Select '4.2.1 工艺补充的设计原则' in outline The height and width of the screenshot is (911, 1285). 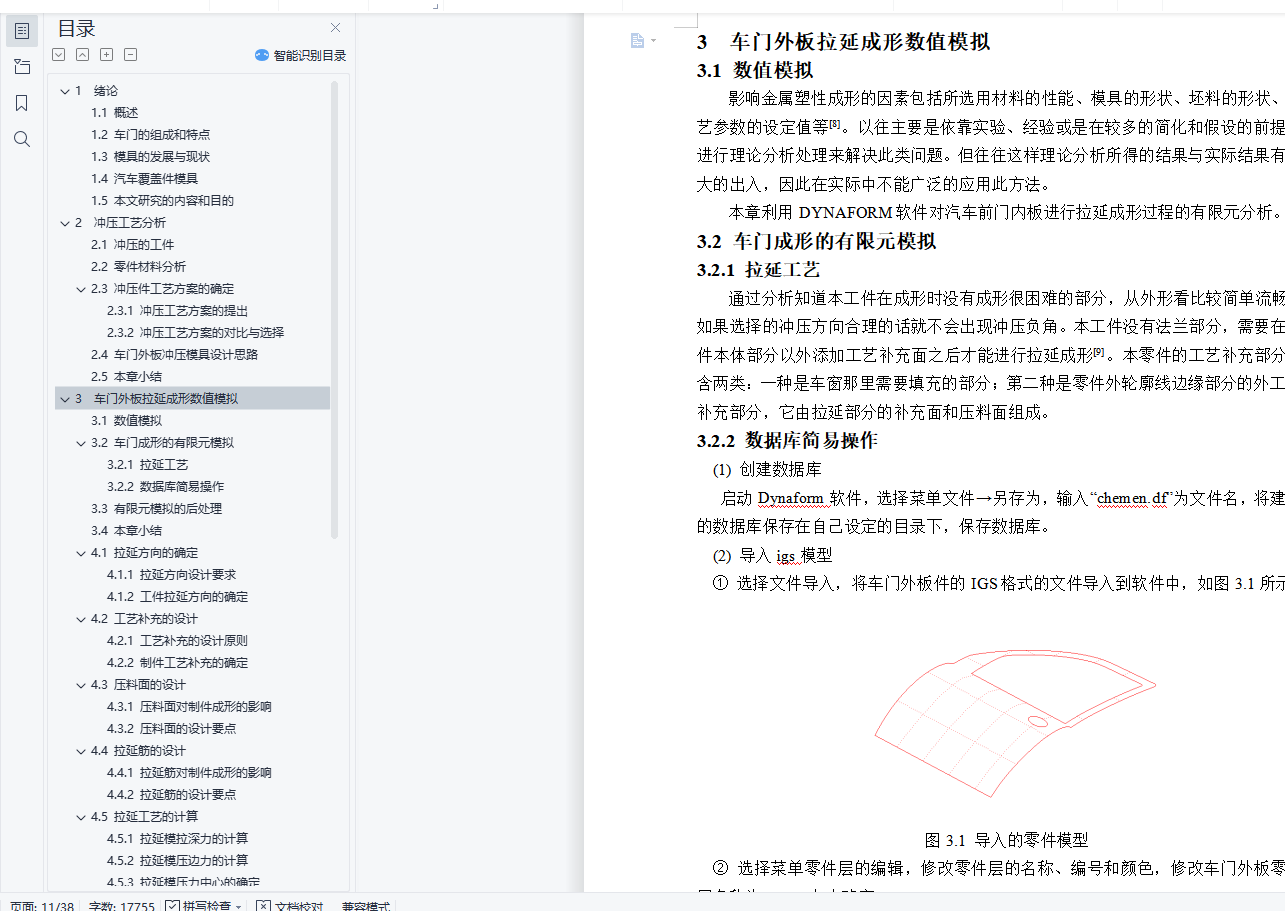[177, 641]
